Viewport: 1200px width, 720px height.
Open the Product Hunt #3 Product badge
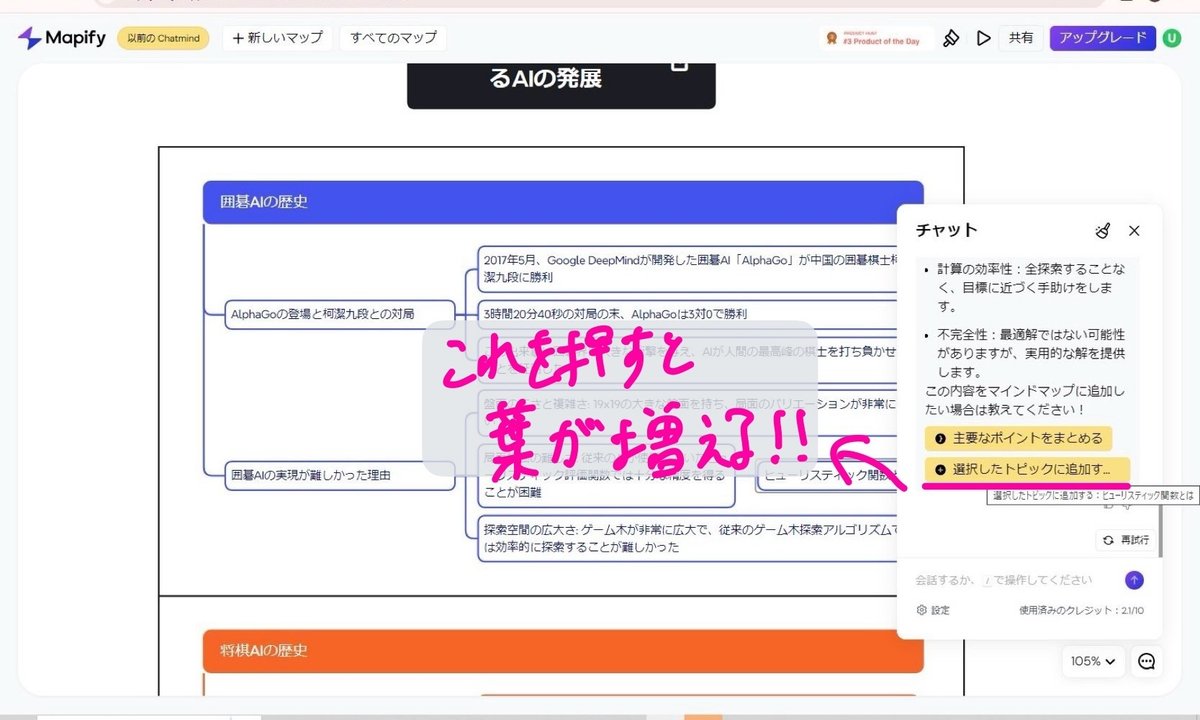(875, 38)
